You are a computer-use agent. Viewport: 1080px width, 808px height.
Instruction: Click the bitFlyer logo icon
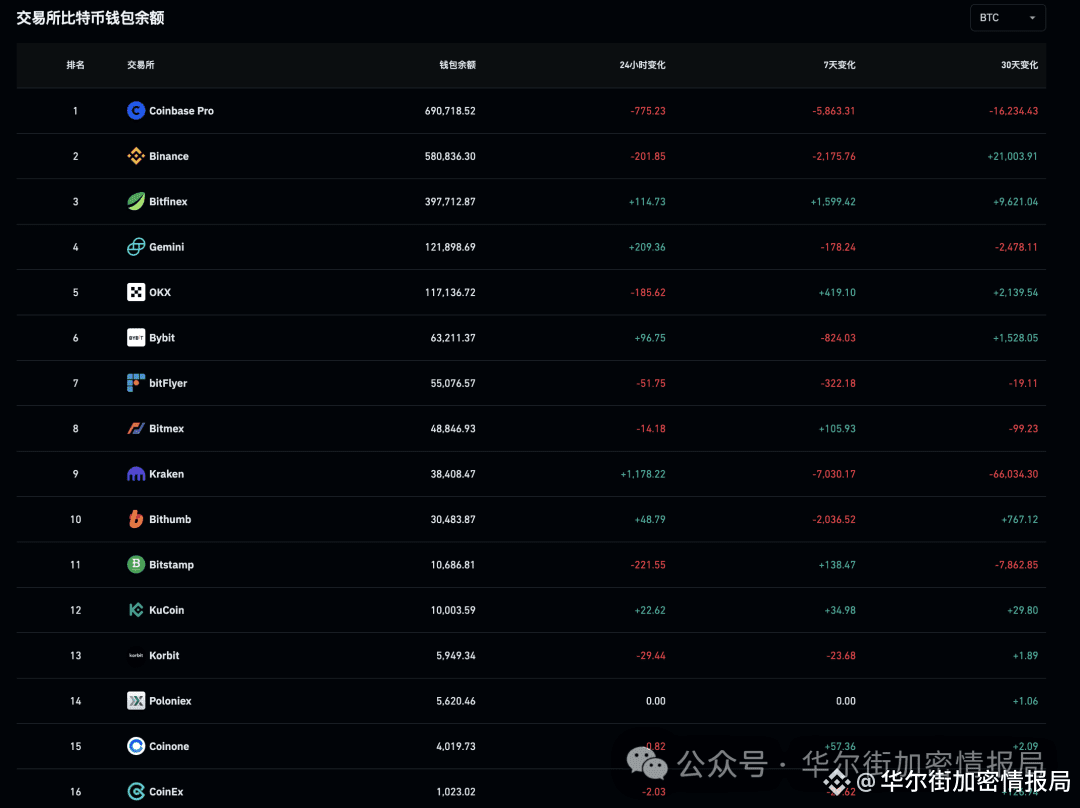136,383
